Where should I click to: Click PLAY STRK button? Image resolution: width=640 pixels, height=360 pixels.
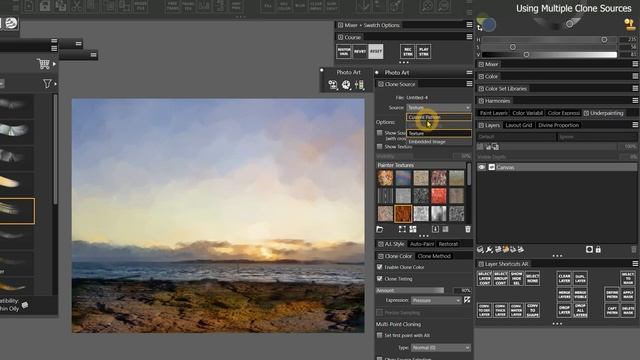(x=424, y=51)
